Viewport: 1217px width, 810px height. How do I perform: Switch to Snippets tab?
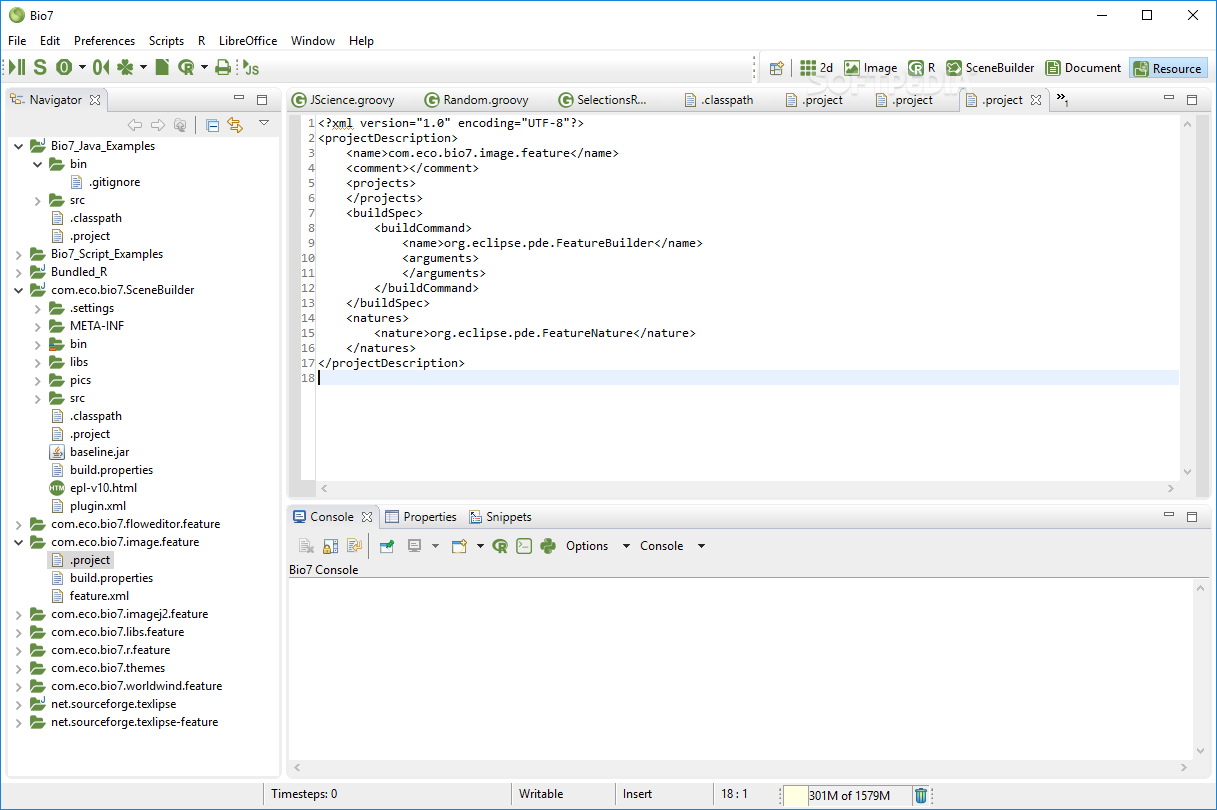(500, 517)
